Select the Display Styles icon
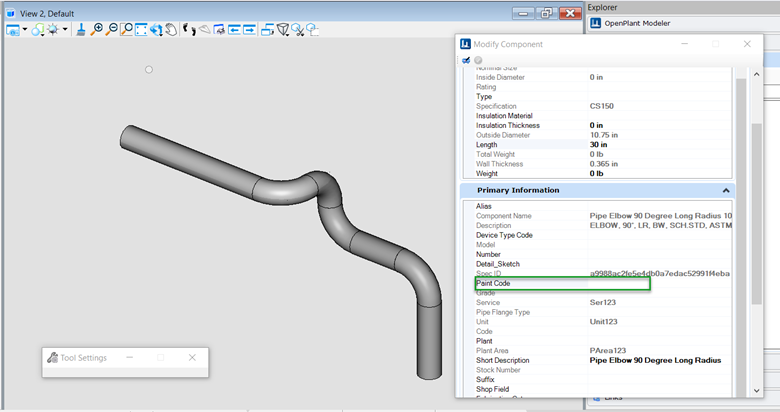Image resolution: width=780 pixels, height=412 pixels. 38,30
